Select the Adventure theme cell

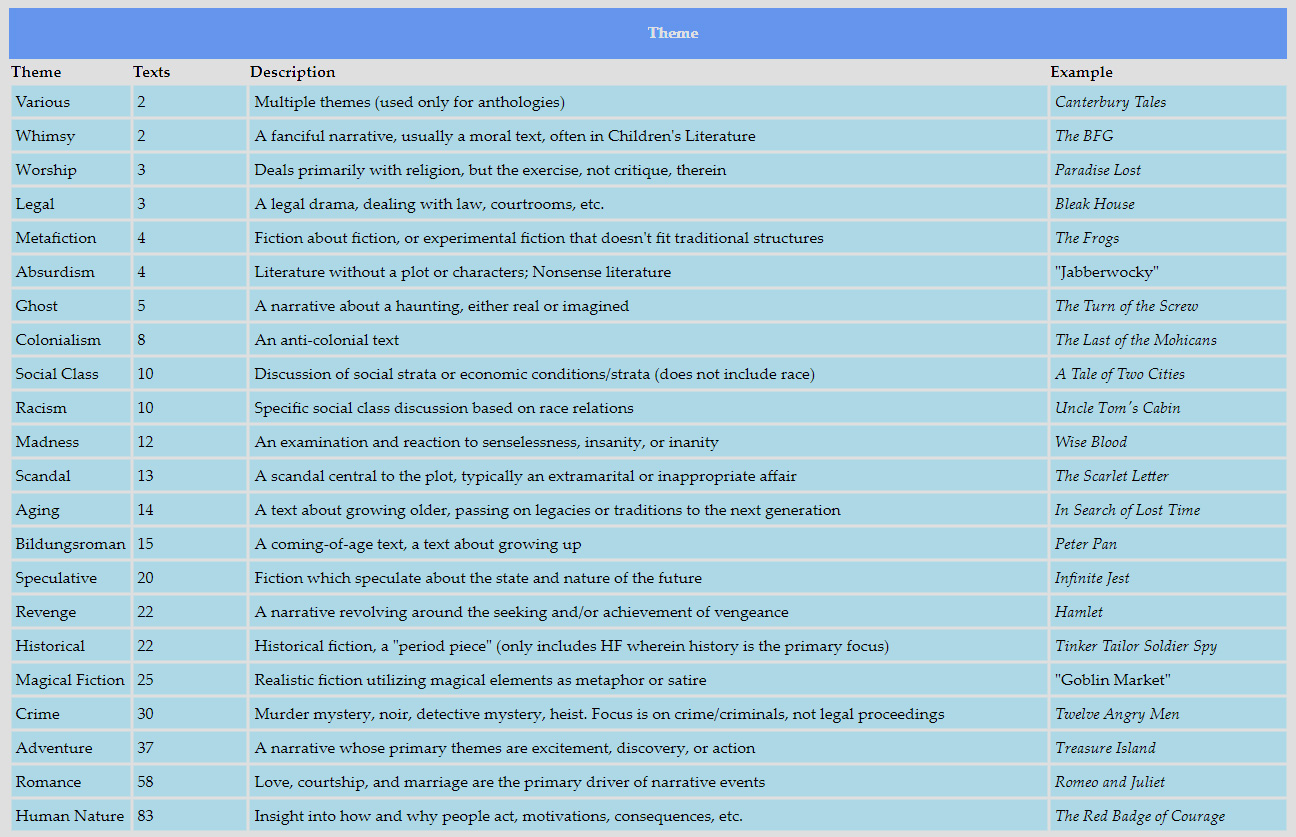click(70, 748)
